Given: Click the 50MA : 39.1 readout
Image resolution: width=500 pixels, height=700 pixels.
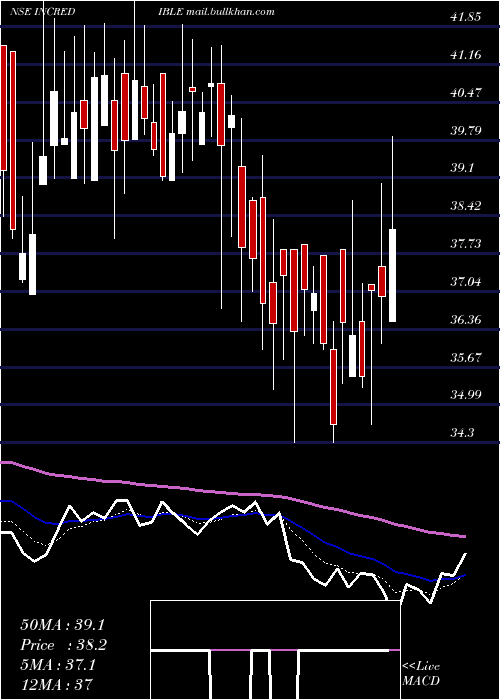Looking at the screenshot, I should click(x=63, y=625).
